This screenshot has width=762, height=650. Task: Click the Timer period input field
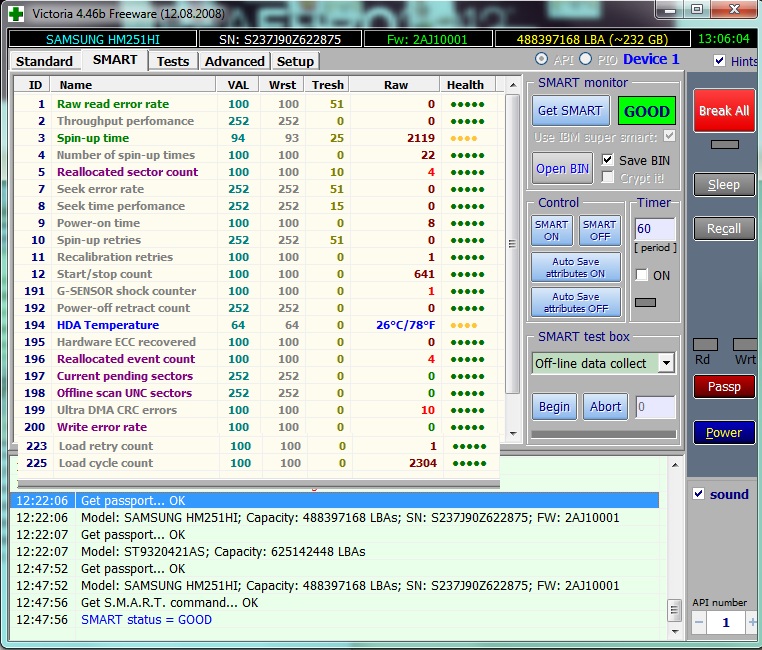655,229
